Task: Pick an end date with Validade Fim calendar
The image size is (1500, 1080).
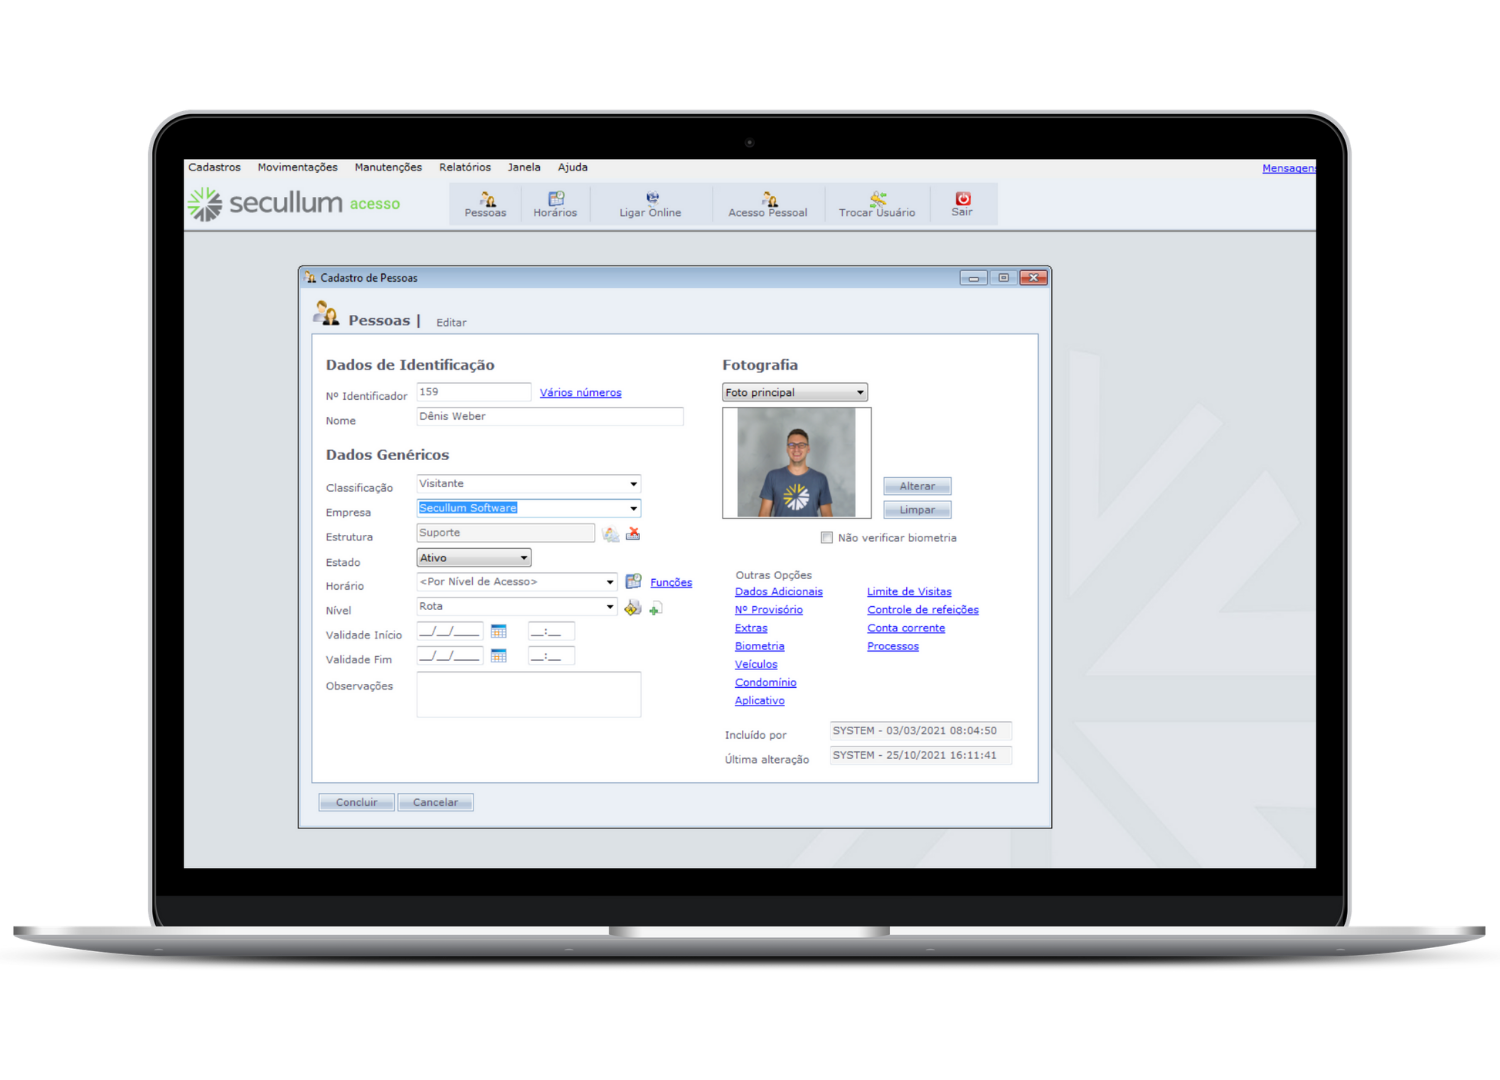Action: 498,656
